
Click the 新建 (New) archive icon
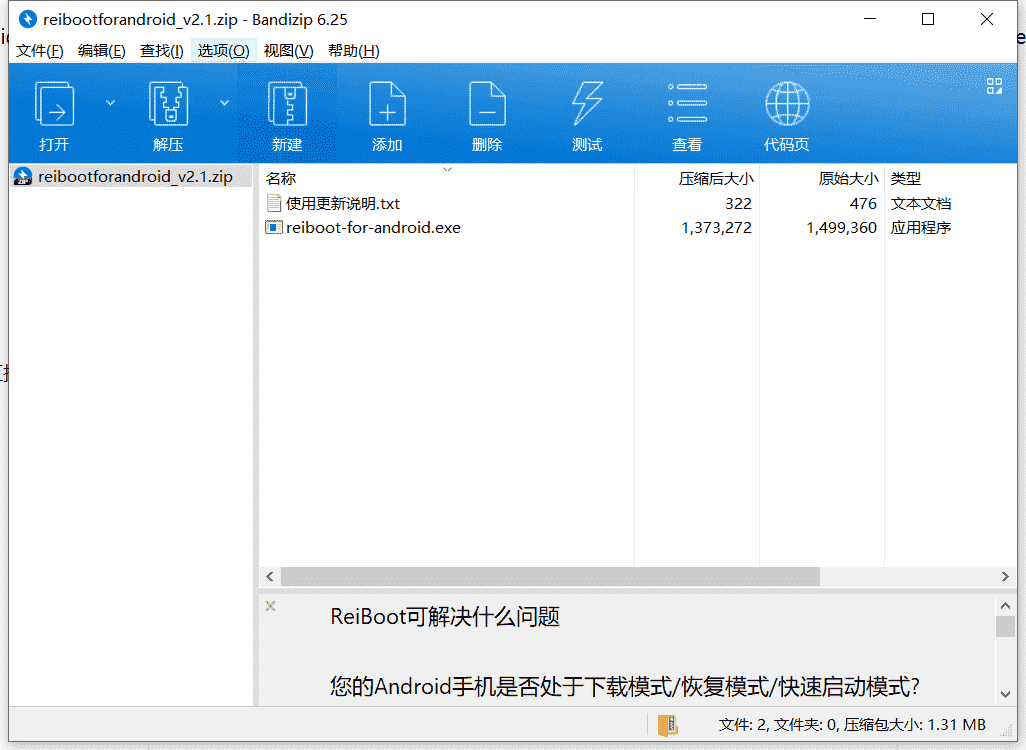coord(287,103)
